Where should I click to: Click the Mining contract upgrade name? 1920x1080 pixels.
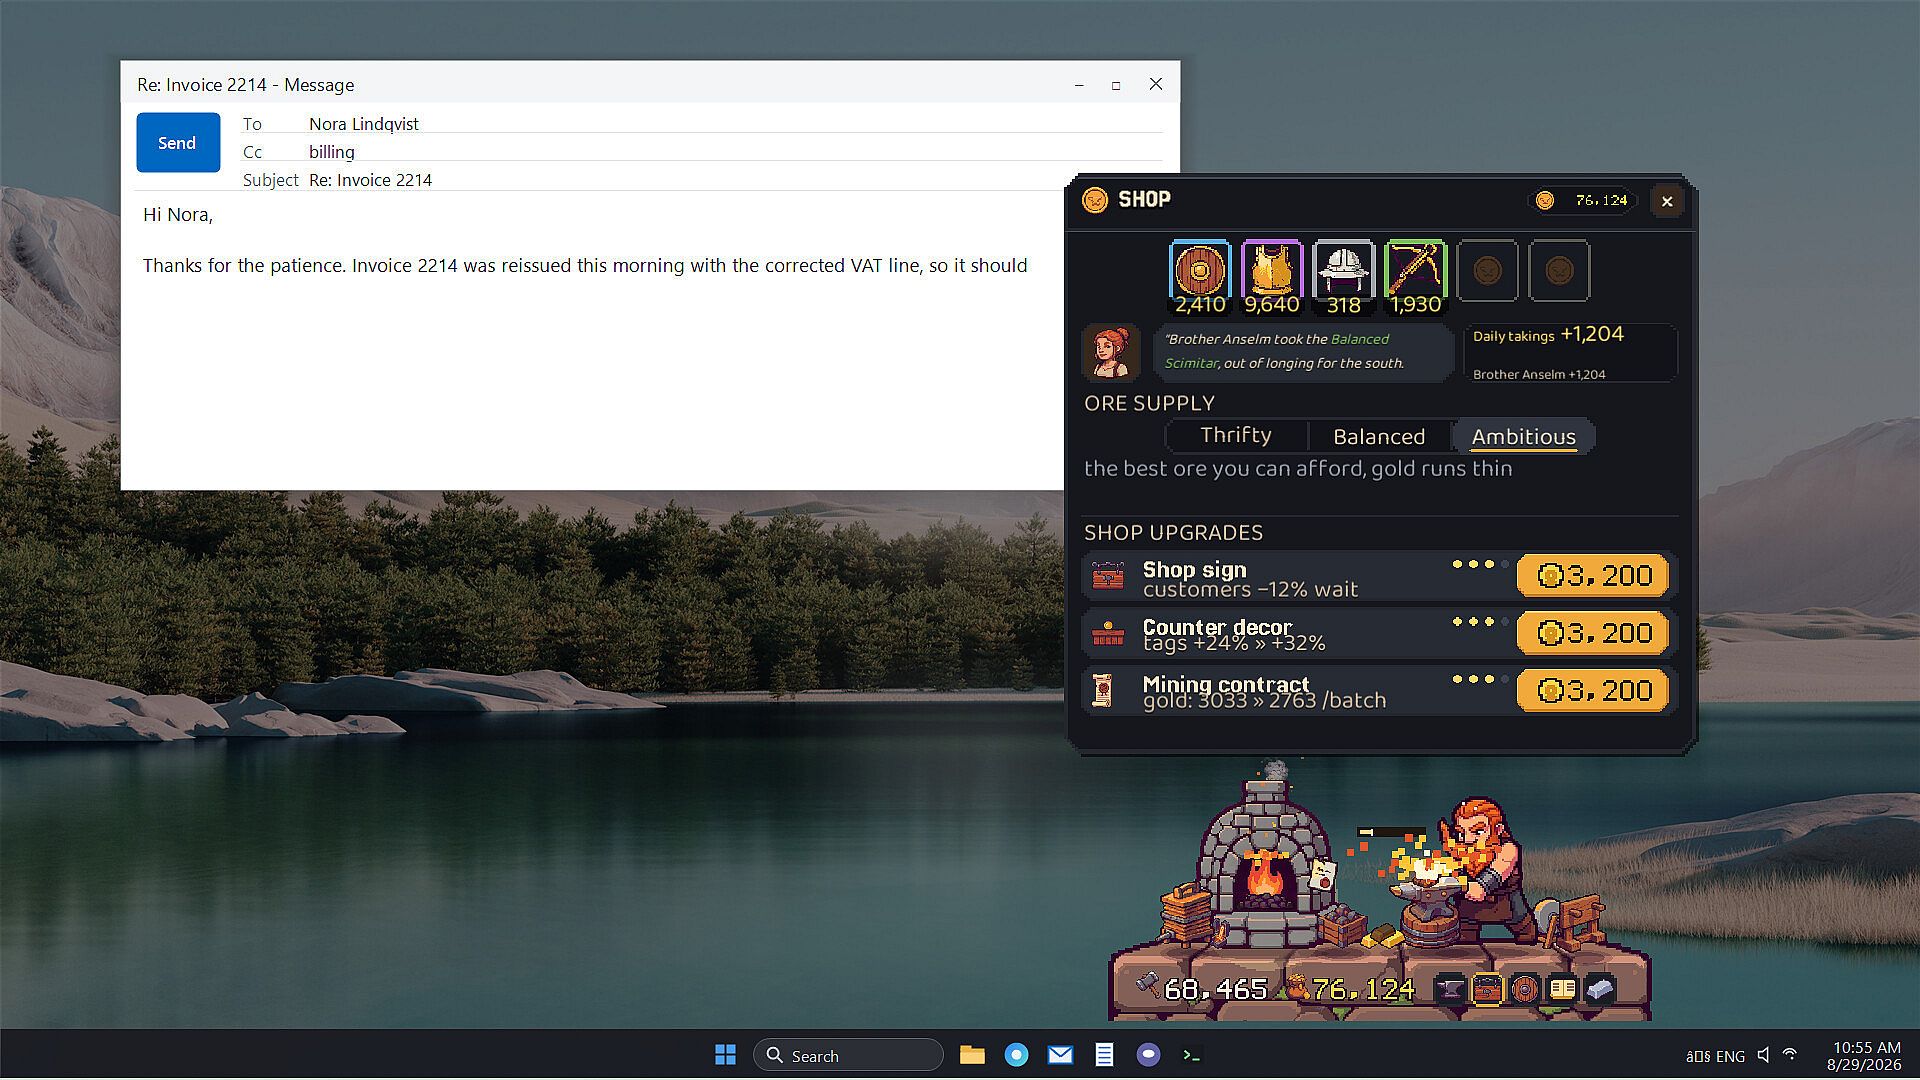(x=1226, y=684)
